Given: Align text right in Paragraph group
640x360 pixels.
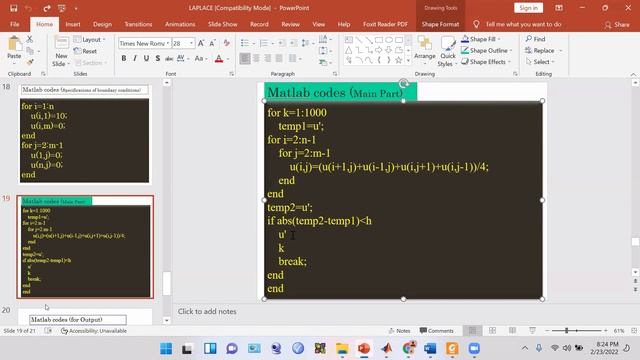Looking at the screenshot, I should click(x=268, y=59).
